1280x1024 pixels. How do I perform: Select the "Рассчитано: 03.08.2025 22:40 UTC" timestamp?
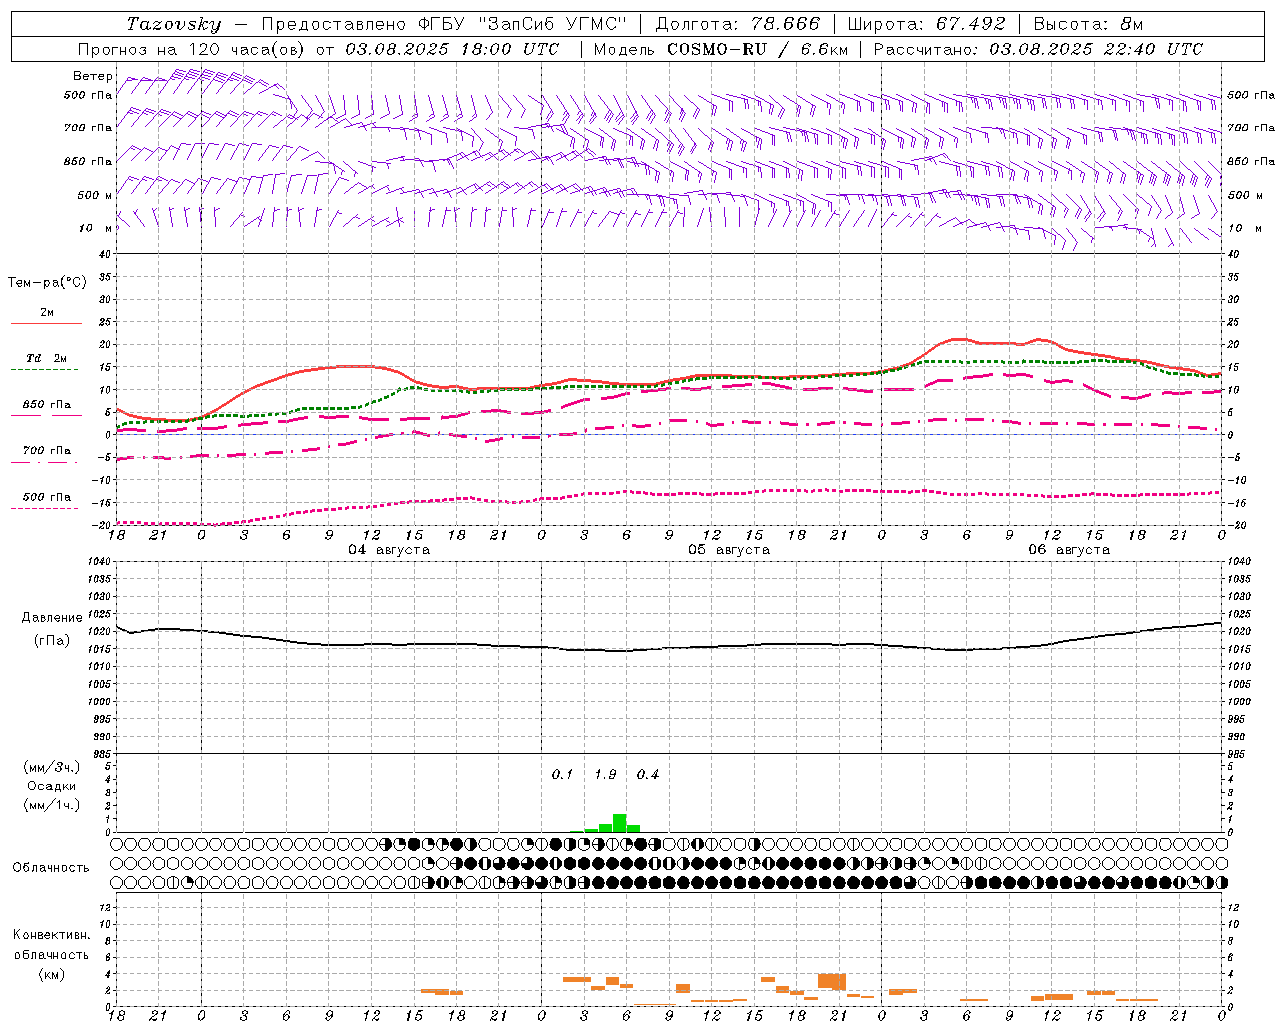click(1038, 49)
